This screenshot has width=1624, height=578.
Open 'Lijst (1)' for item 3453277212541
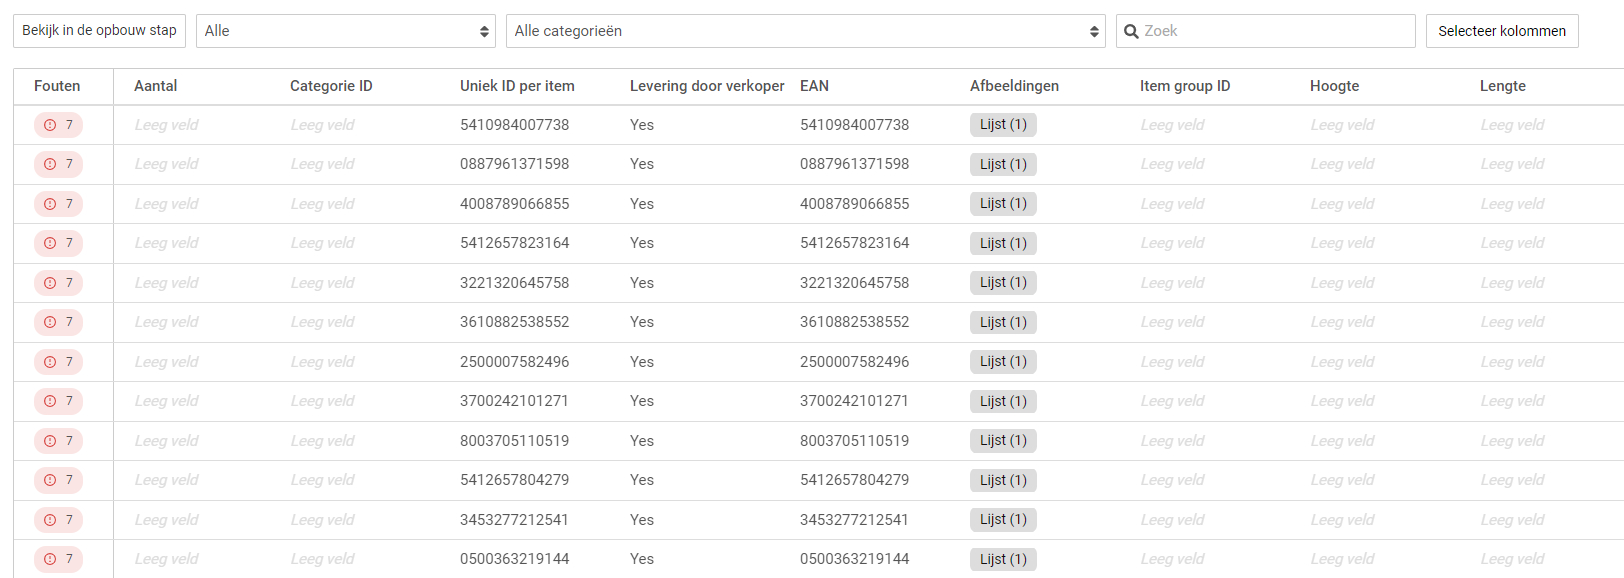[x=1003, y=520]
